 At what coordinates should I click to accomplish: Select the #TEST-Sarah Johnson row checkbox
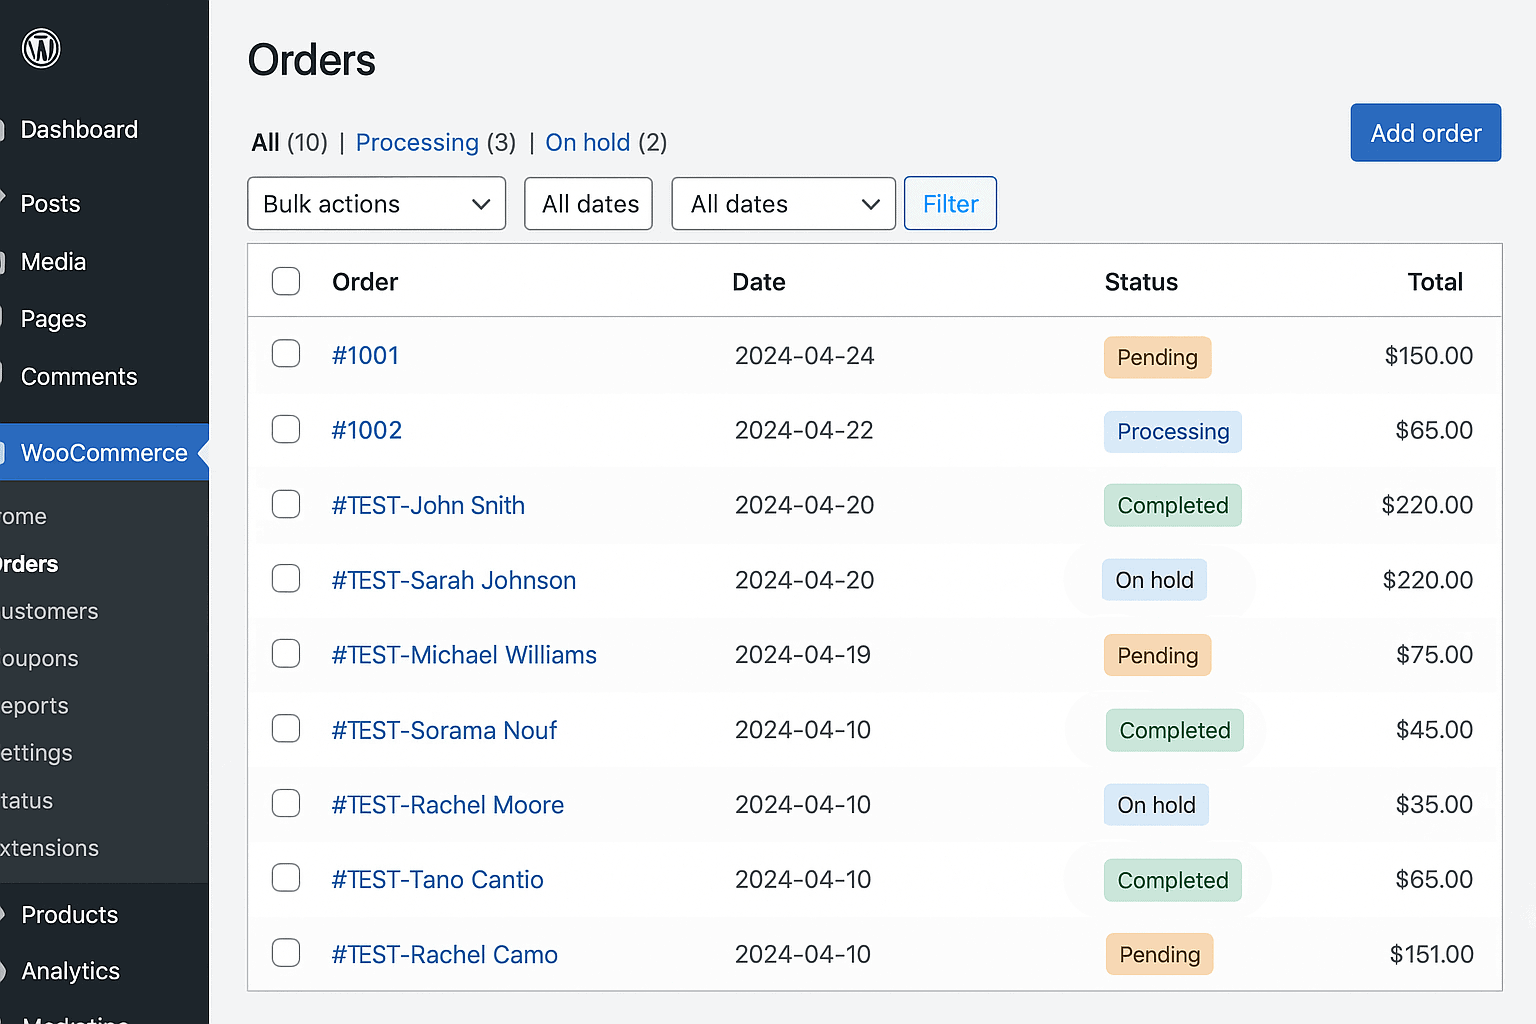(286, 578)
